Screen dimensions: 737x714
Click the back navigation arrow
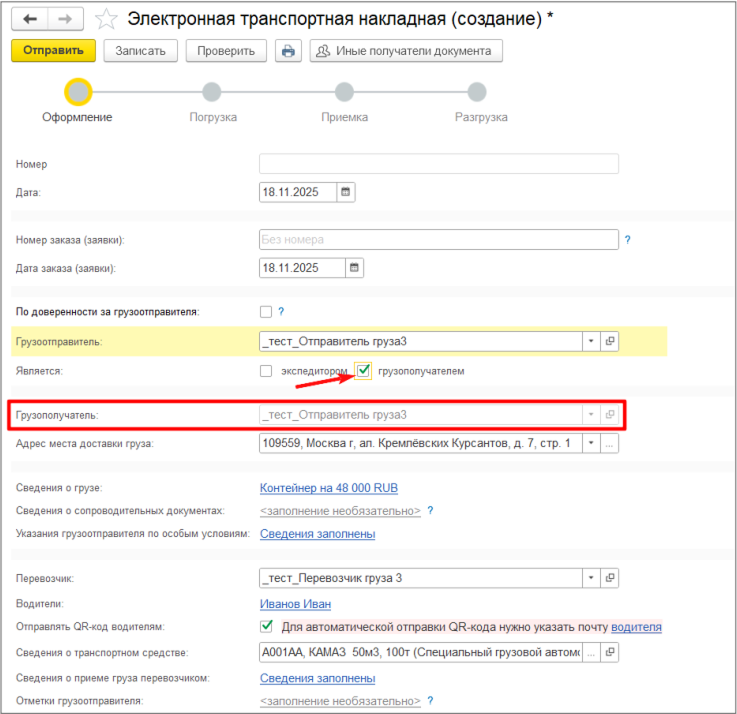[29, 20]
